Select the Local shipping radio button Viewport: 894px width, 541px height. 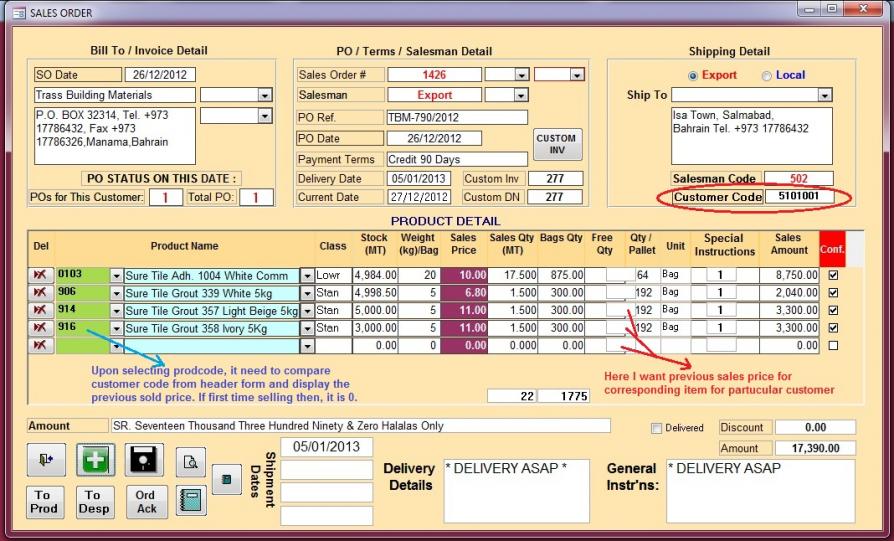pos(766,76)
